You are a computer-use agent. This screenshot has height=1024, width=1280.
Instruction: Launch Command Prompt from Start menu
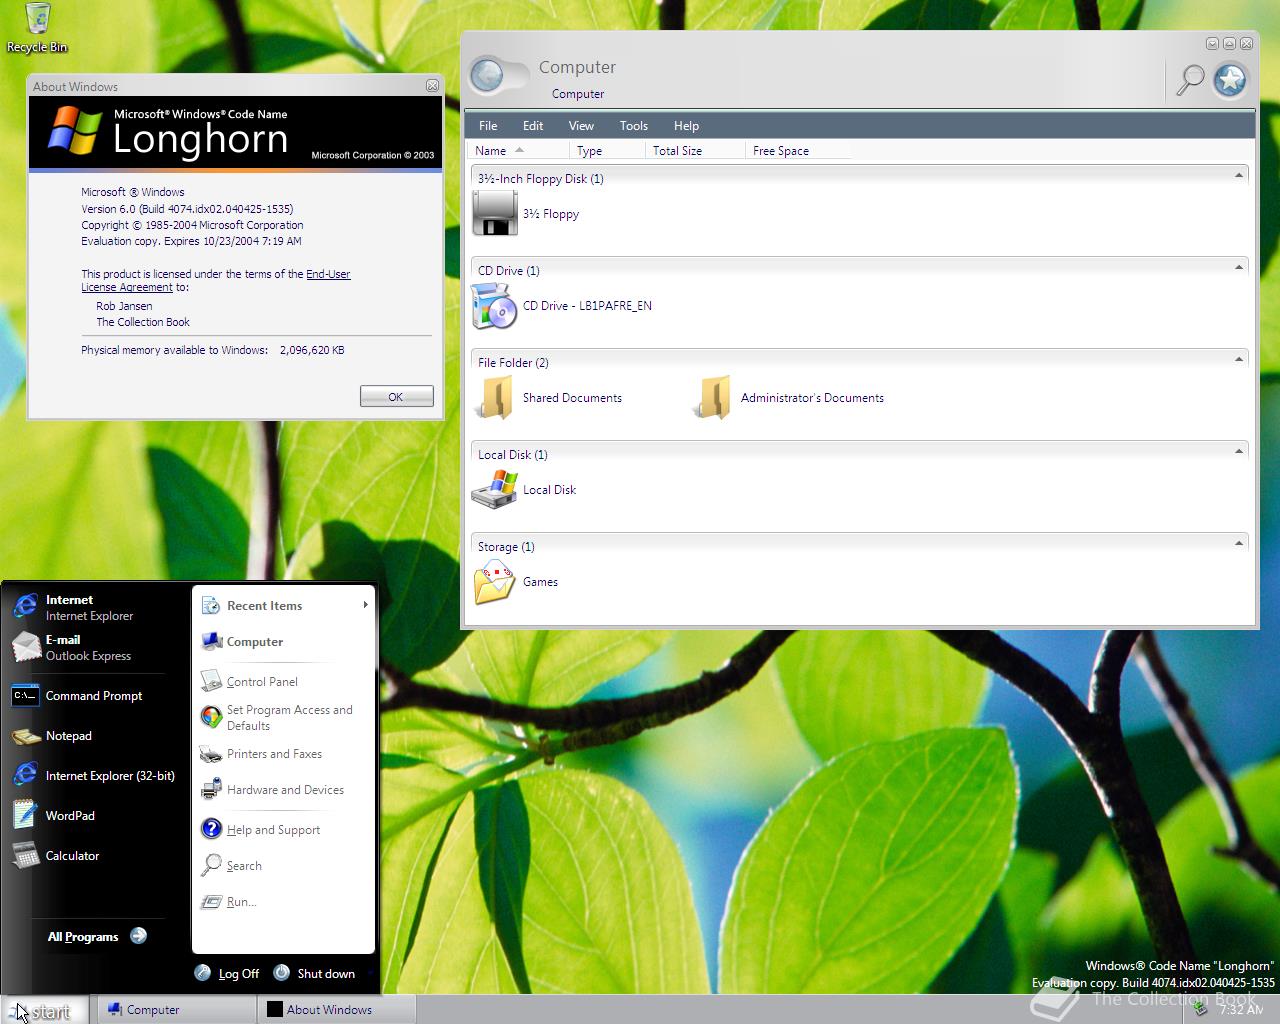coord(96,695)
